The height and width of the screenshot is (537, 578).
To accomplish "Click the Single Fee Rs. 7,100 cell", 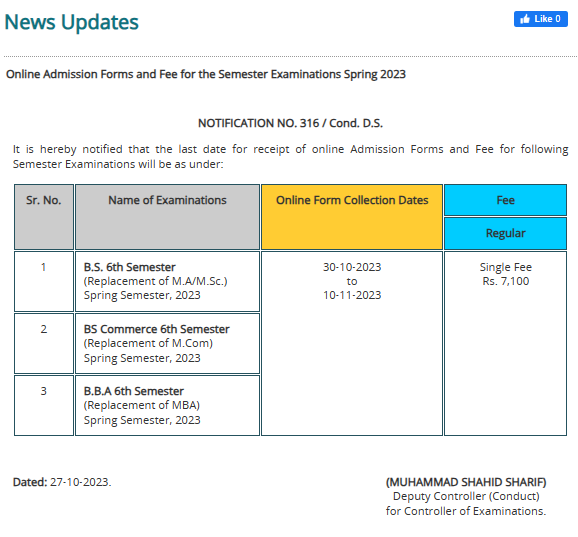I will pyautogui.click(x=505, y=343).
